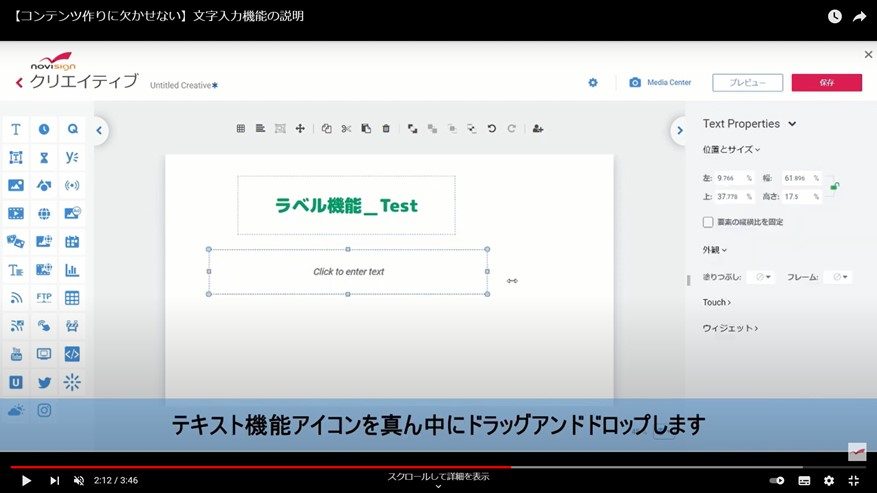The width and height of the screenshot is (877, 493).
Task: Click the move arrows toolbar icon
Action: pos(300,129)
